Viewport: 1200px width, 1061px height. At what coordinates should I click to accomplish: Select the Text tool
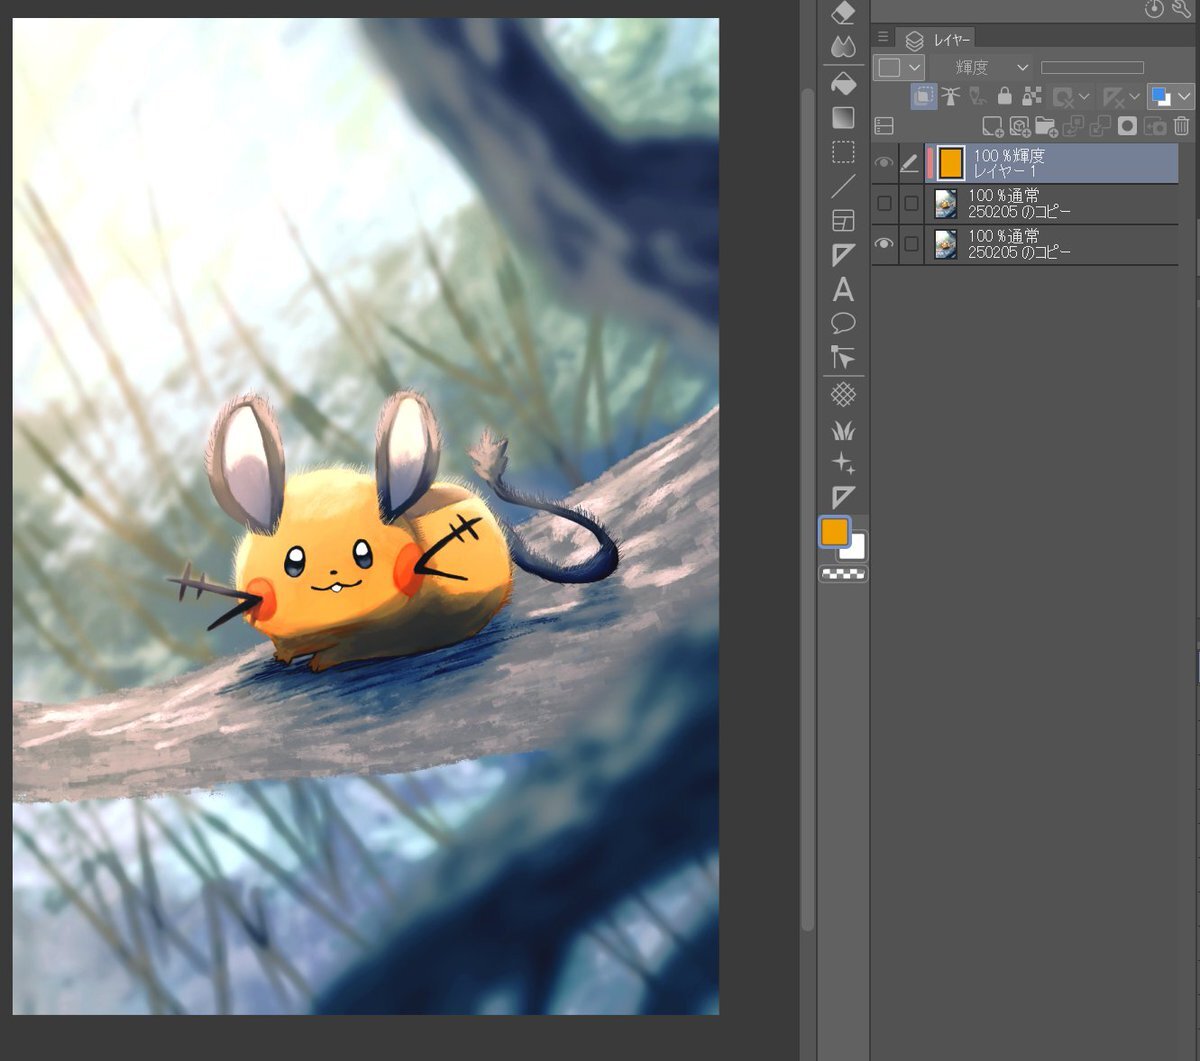pyautogui.click(x=843, y=290)
